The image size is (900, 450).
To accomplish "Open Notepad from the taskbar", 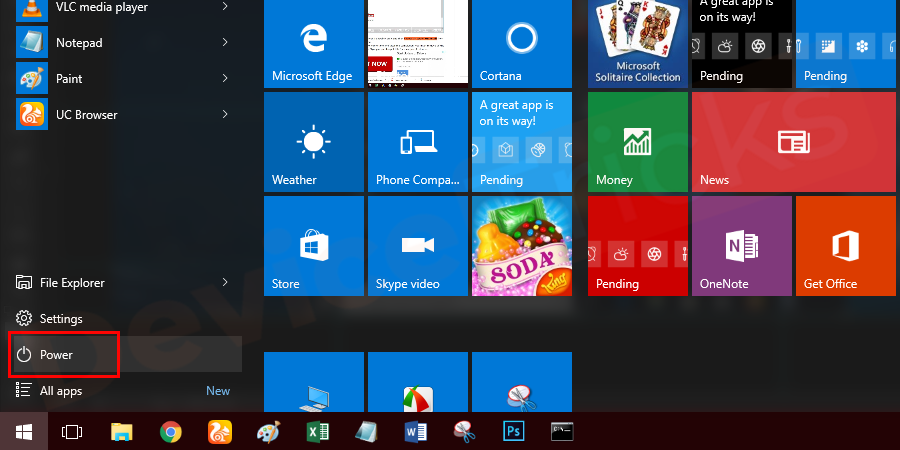I will coord(366,432).
